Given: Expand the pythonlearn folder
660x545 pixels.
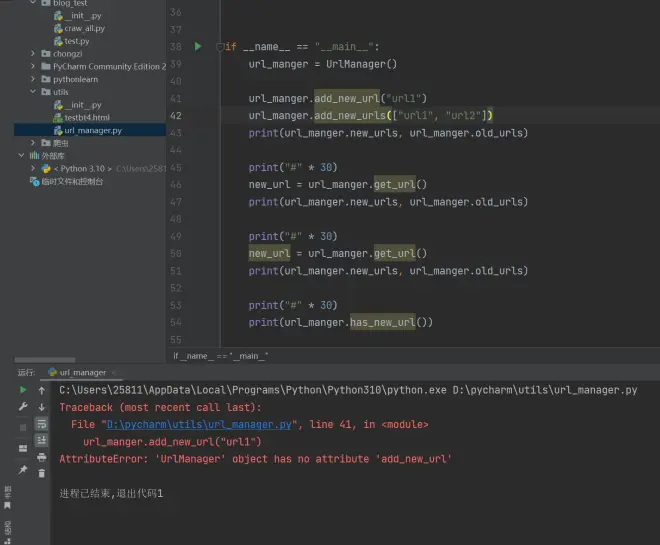Looking at the screenshot, I should coord(33,79).
